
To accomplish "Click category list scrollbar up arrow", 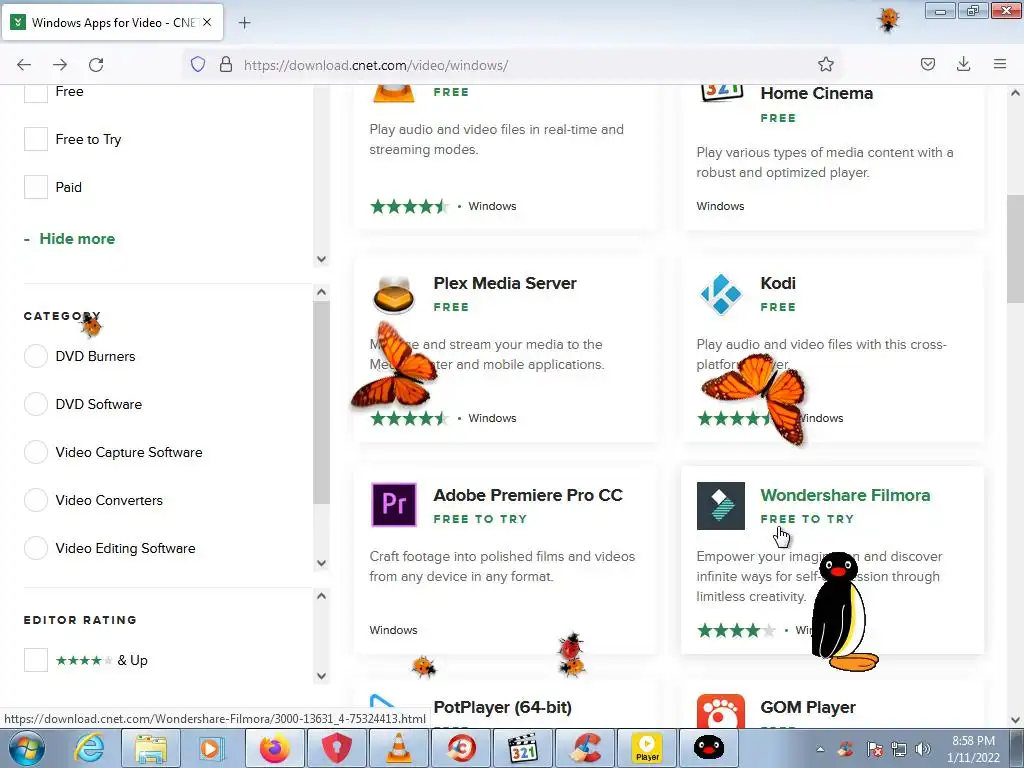I will 321,292.
